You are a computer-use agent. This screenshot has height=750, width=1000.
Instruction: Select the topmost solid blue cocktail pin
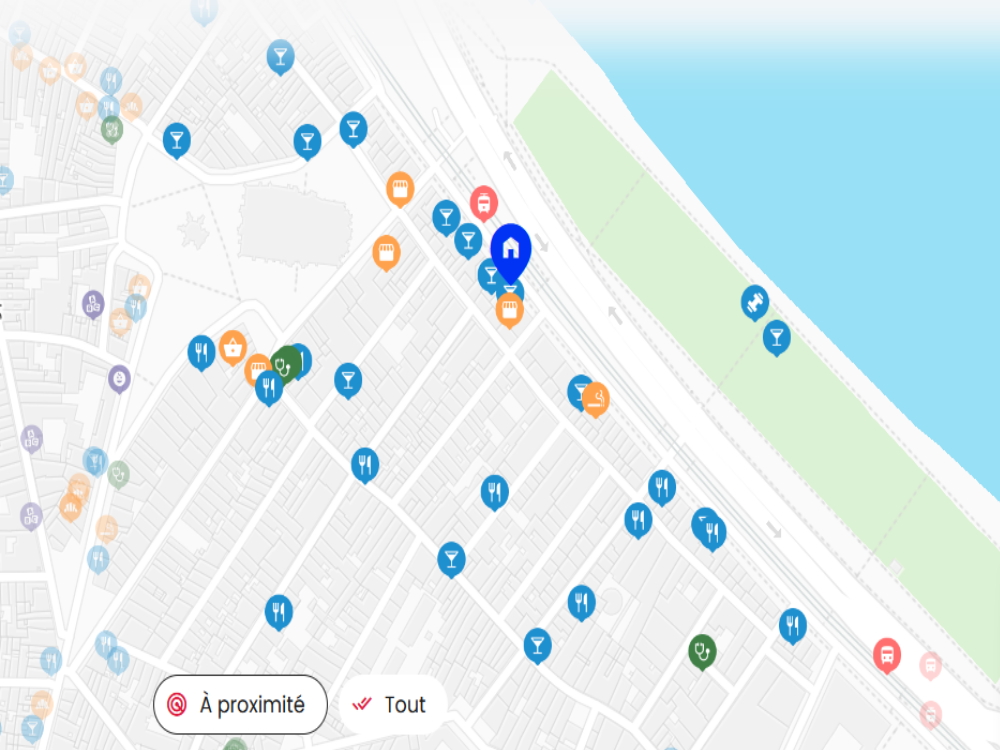click(x=280, y=56)
